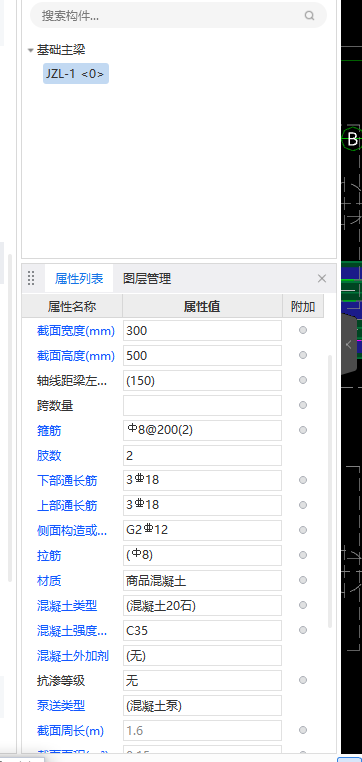Viewport: 362px width, 762px height.
Task: Toggle 附加 option for 截面周长 row
Action: pos(303,730)
